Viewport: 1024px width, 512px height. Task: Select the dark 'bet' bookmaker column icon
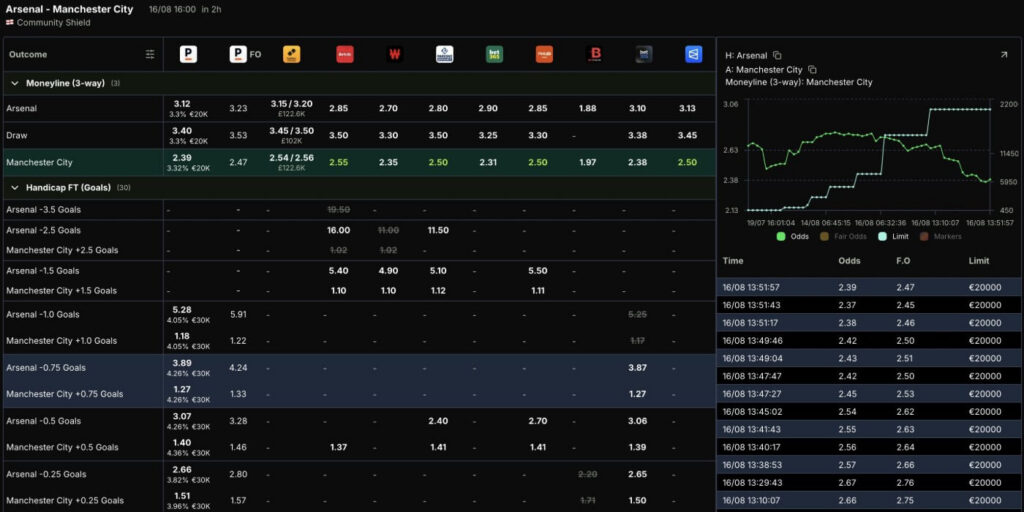click(x=643, y=54)
